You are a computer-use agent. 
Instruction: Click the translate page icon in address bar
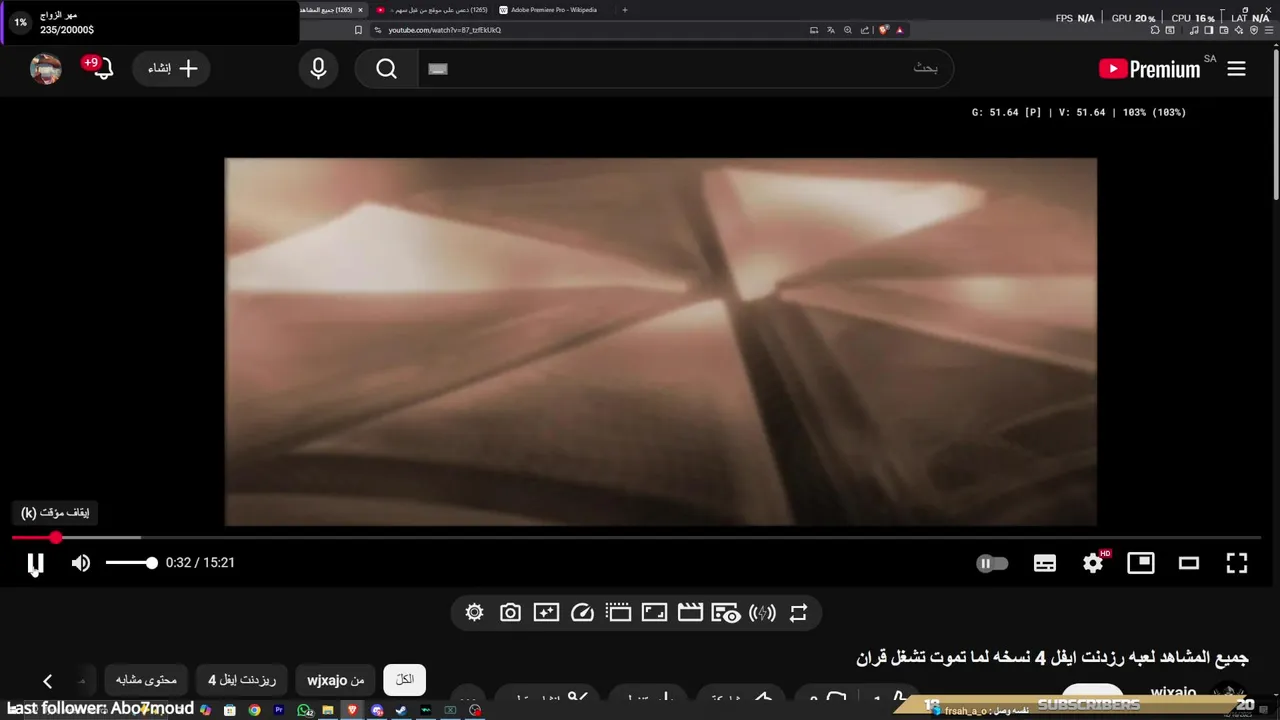click(831, 30)
